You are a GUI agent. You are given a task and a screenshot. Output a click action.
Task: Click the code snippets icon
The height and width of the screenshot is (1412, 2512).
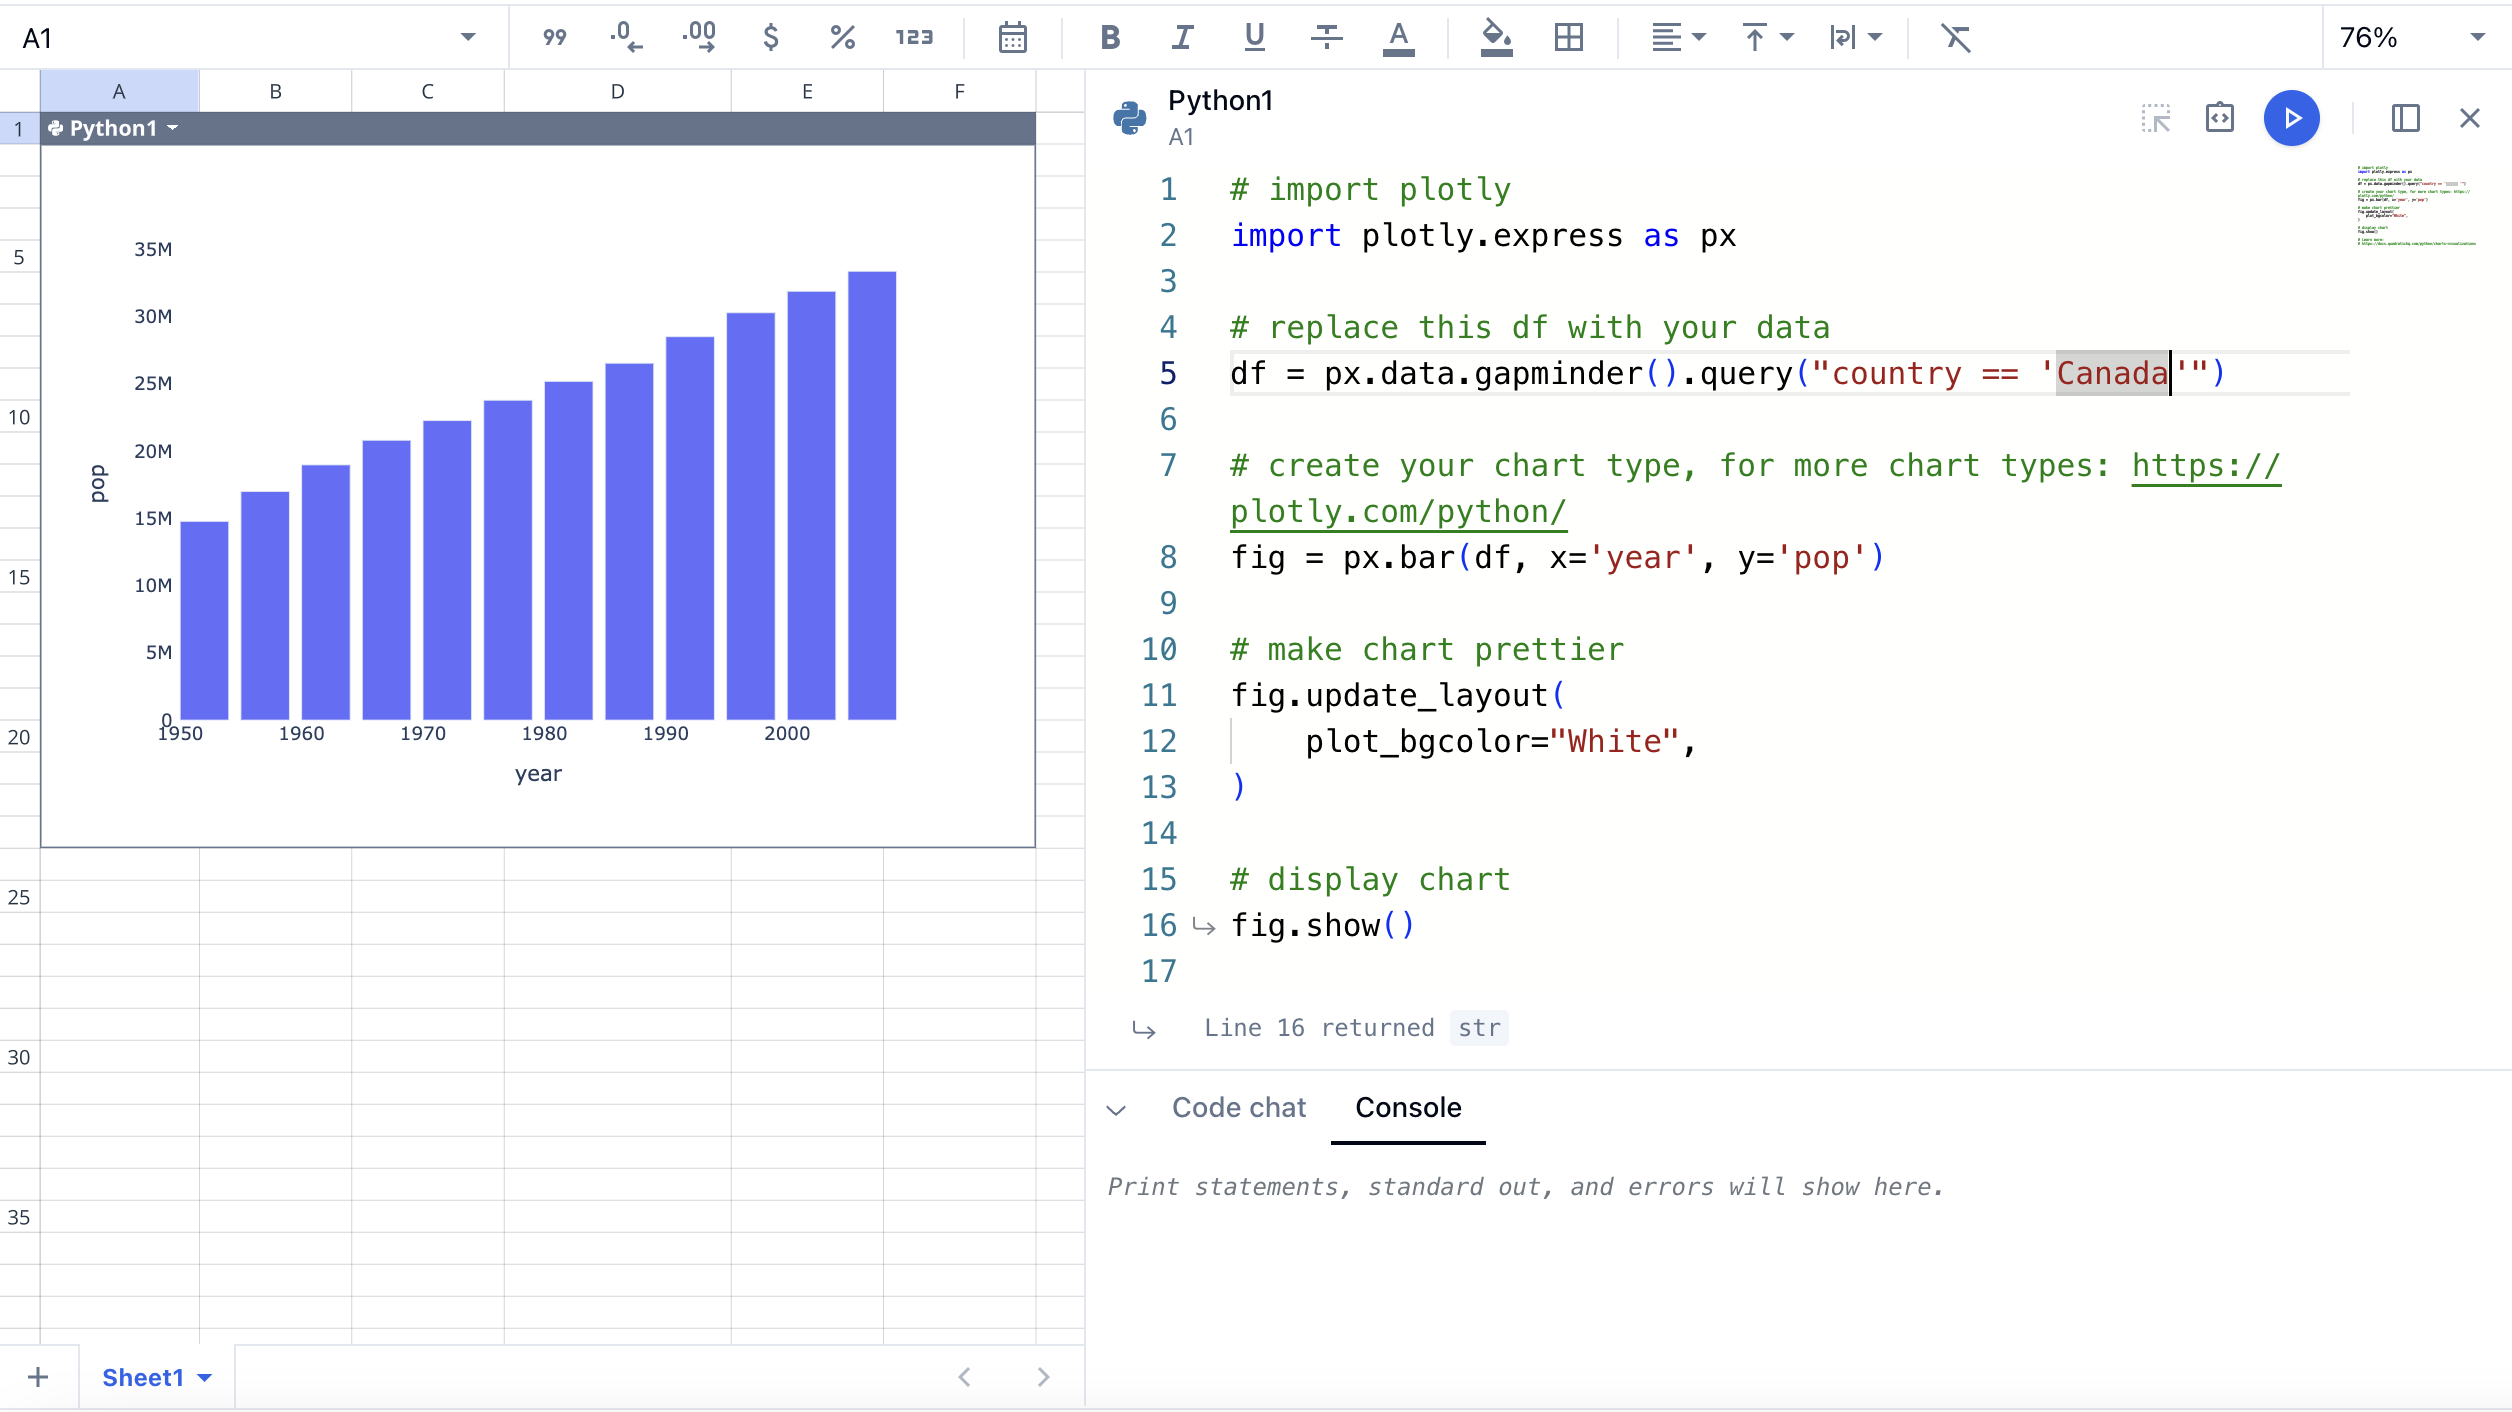click(x=2219, y=118)
